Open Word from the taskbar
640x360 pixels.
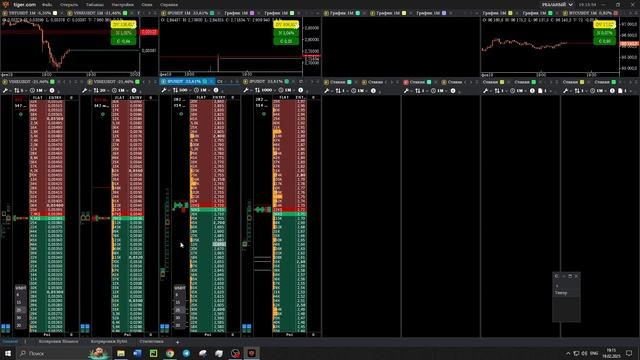pos(138,353)
